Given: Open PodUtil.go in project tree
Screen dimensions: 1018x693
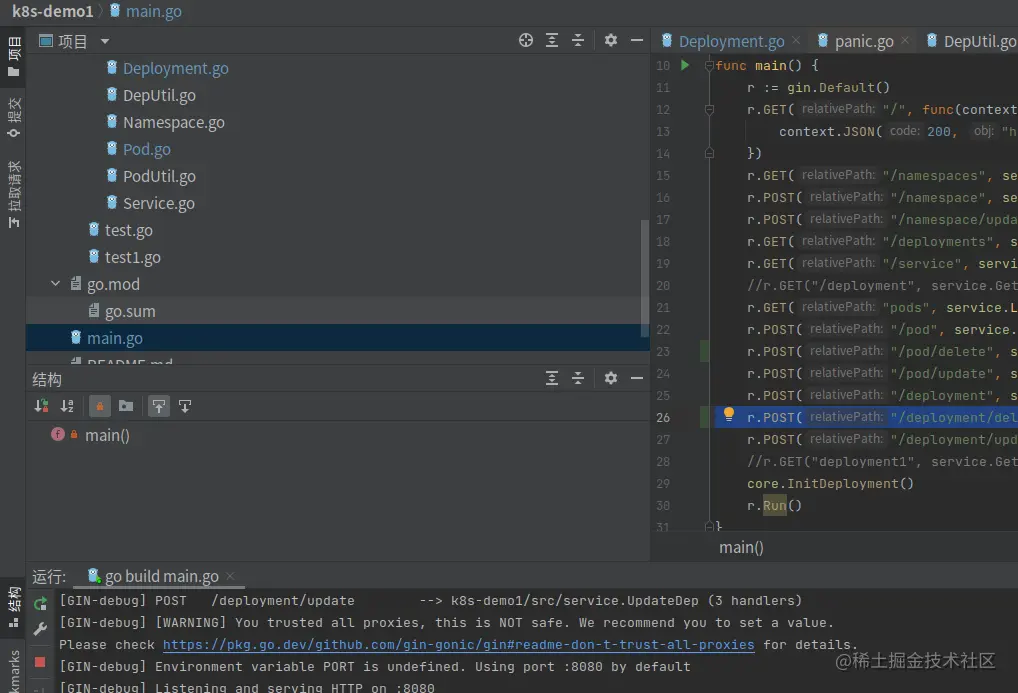Looking at the screenshot, I should 159,177.
